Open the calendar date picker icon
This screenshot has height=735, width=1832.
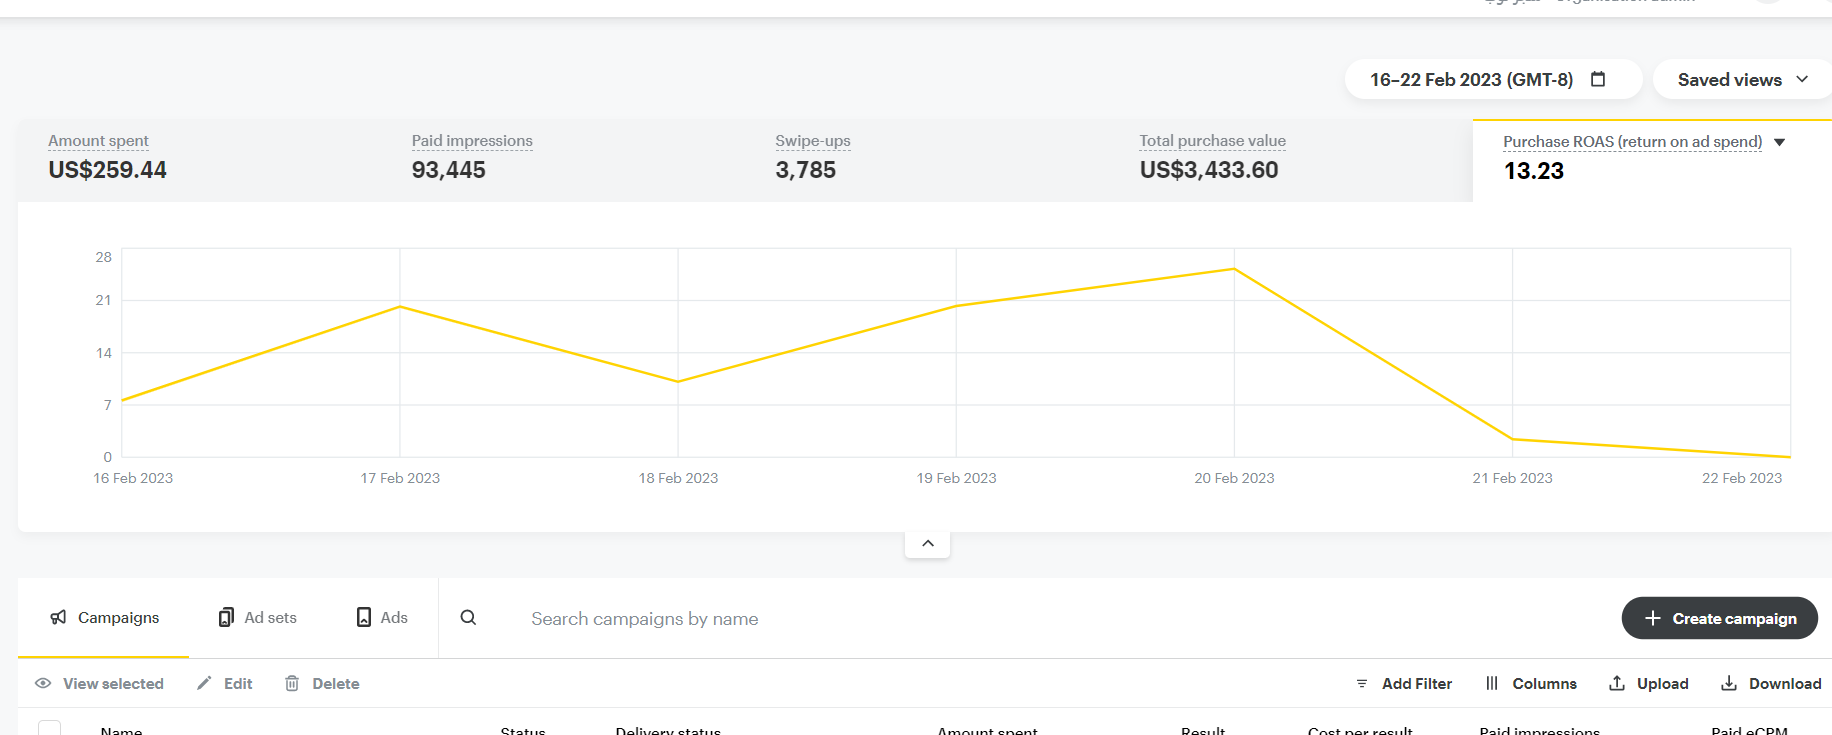pyautogui.click(x=1598, y=79)
